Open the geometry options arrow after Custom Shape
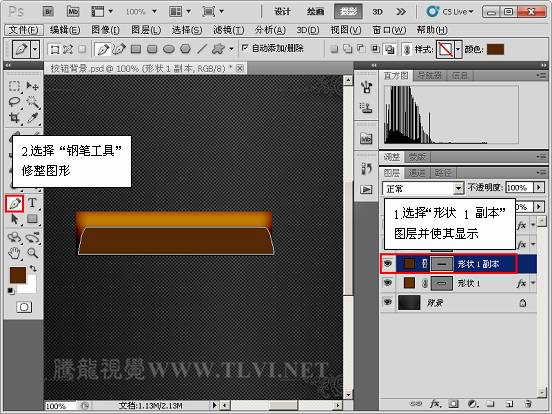The width and height of the screenshot is (552, 414). pyautogui.click(x=231, y=49)
